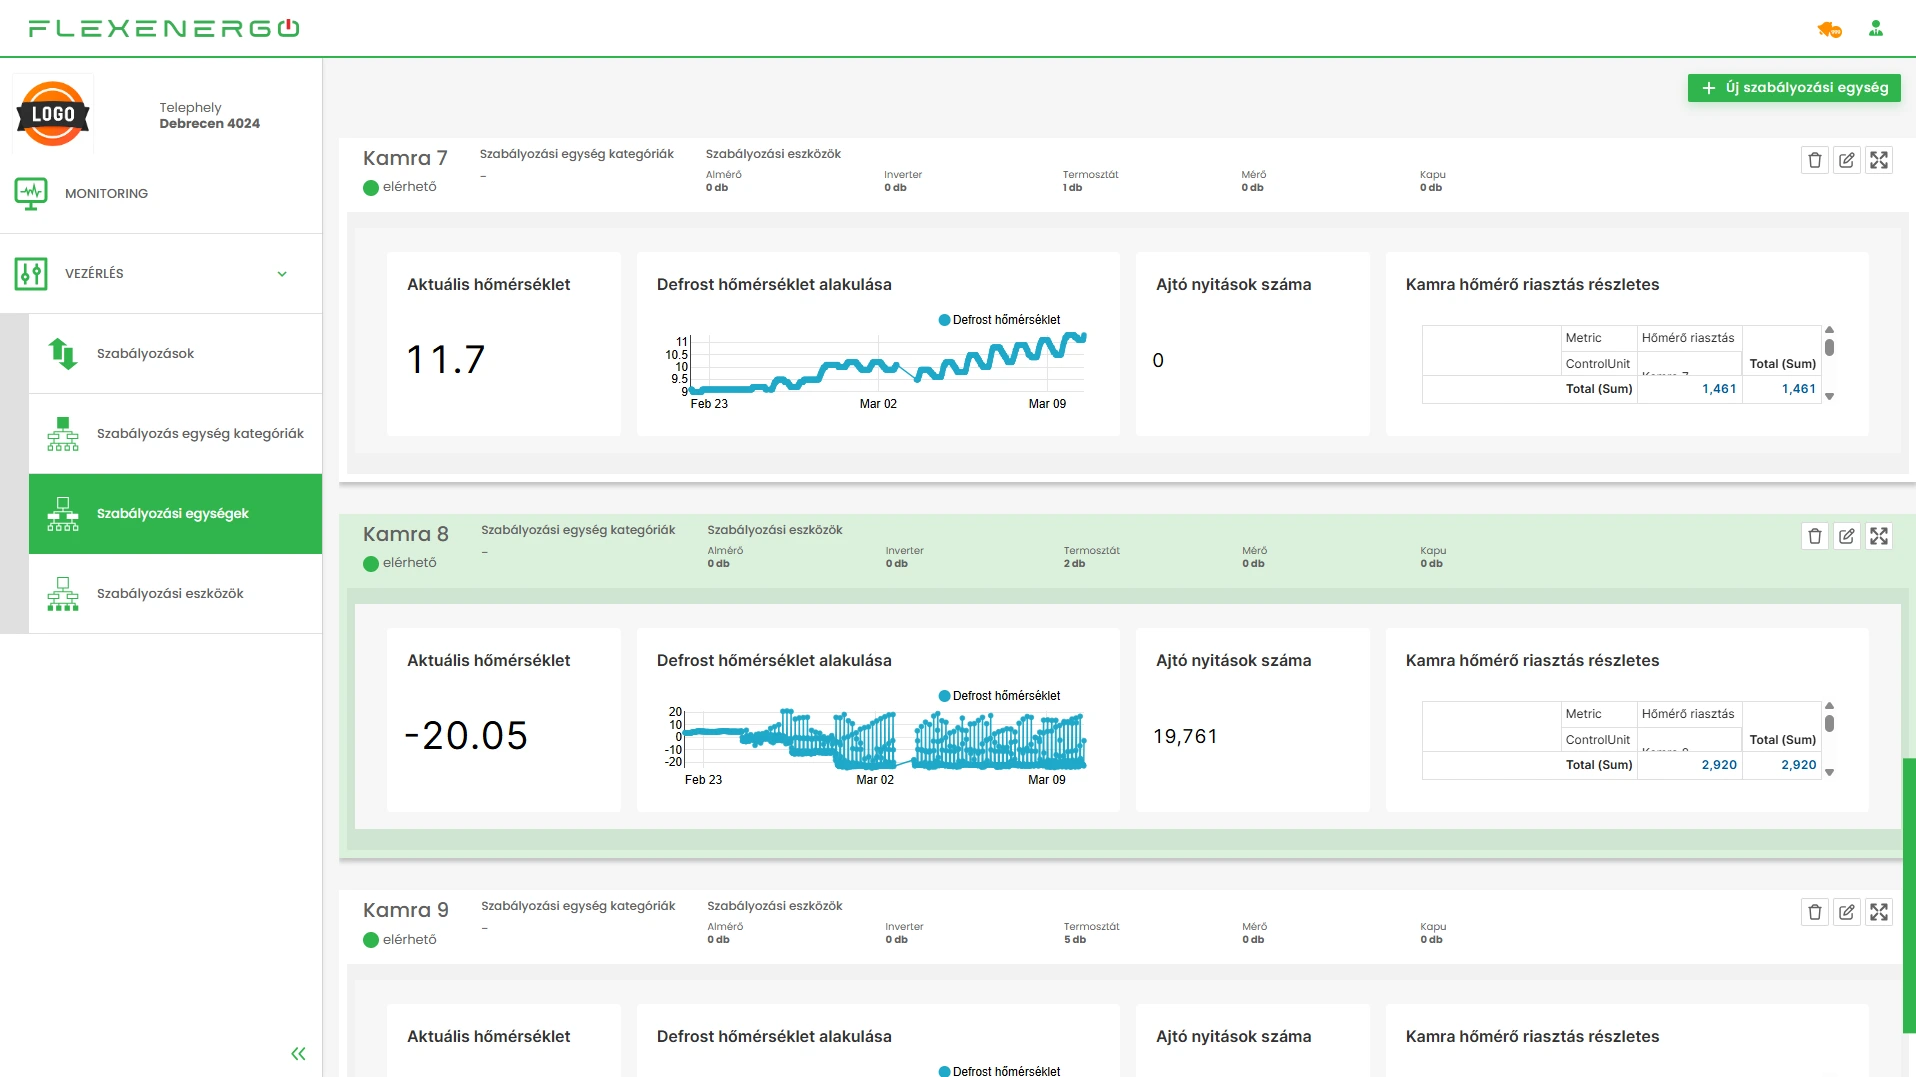Toggle Defrost hőmérséklet legend in Kamra 7 chart

999,320
